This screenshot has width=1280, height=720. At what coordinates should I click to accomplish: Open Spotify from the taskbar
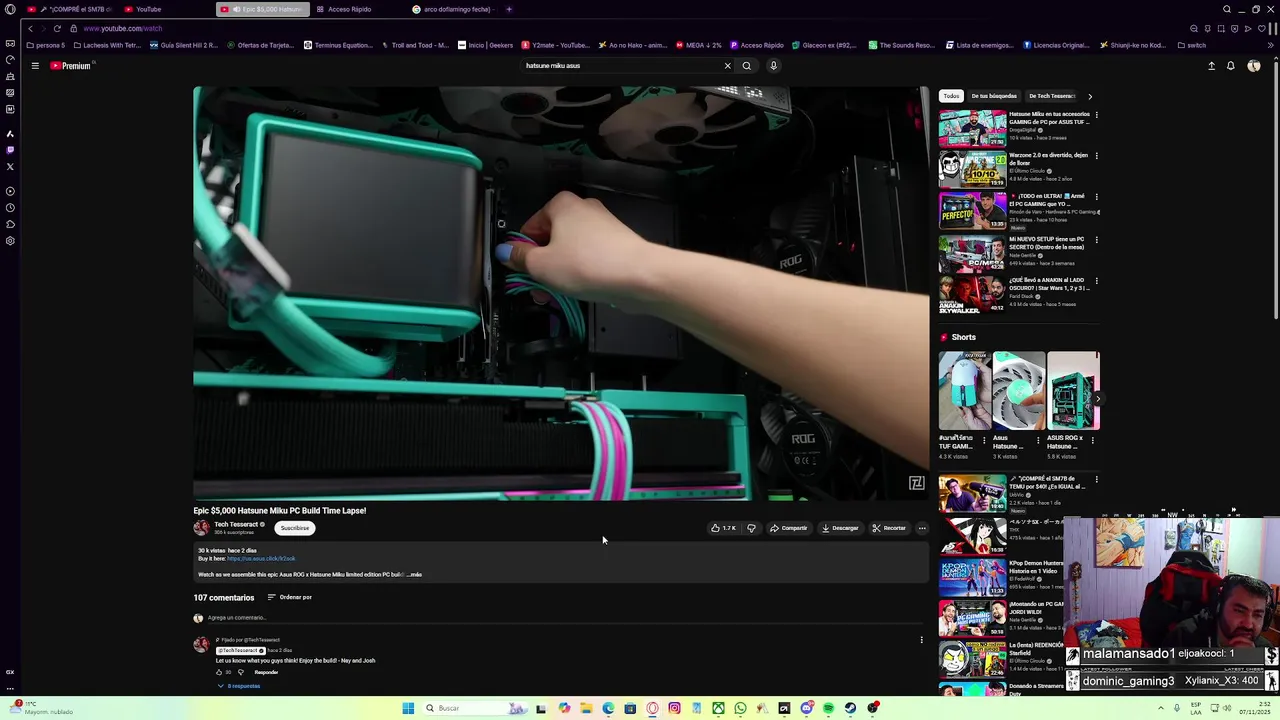[828, 708]
